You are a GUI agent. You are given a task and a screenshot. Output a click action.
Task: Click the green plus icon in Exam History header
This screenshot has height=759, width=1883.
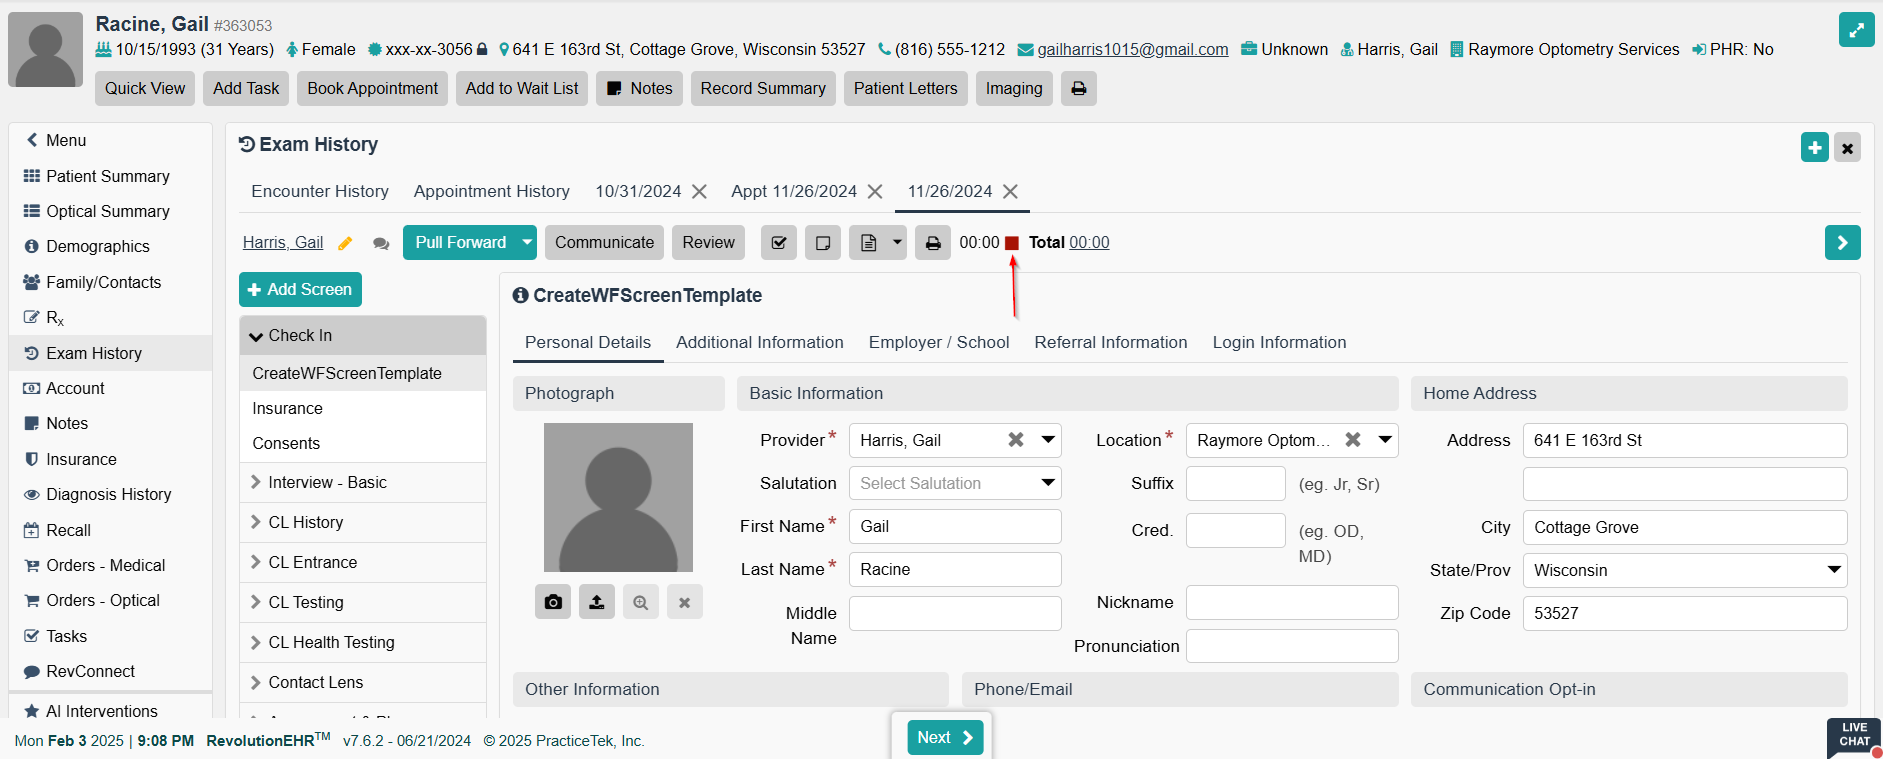point(1814,147)
